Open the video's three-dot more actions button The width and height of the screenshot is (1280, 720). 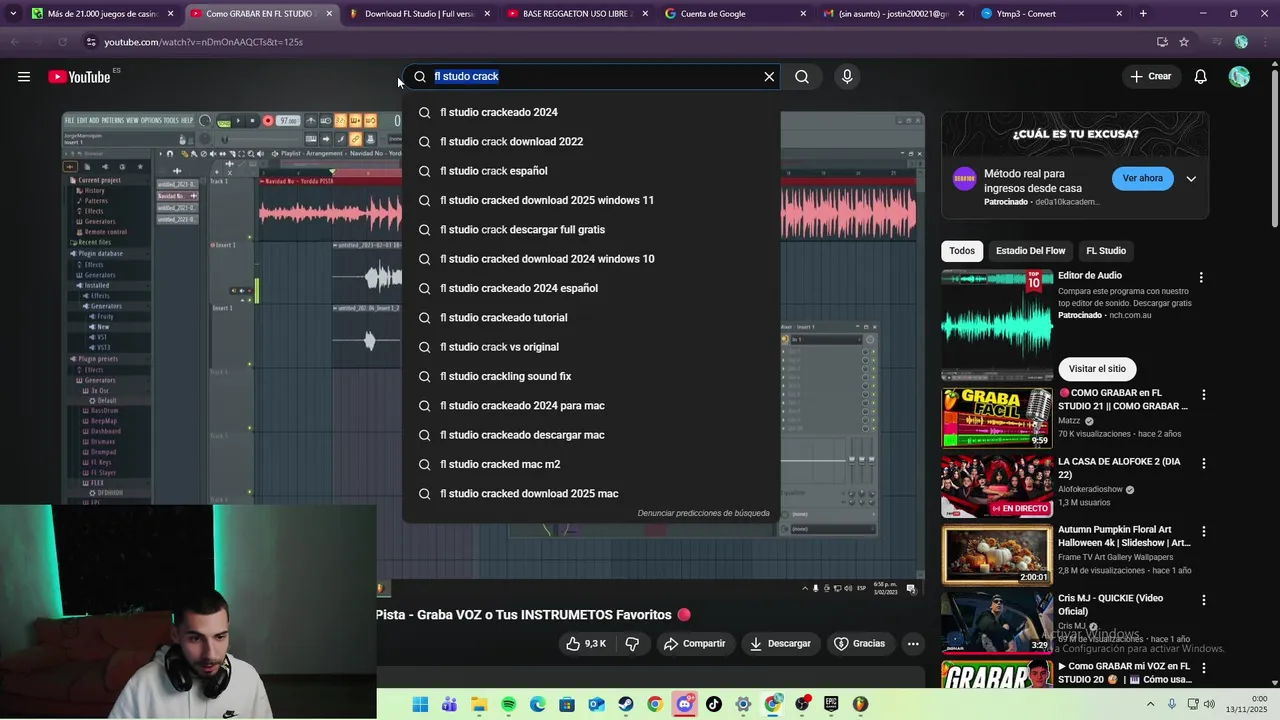pyautogui.click(x=913, y=644)
